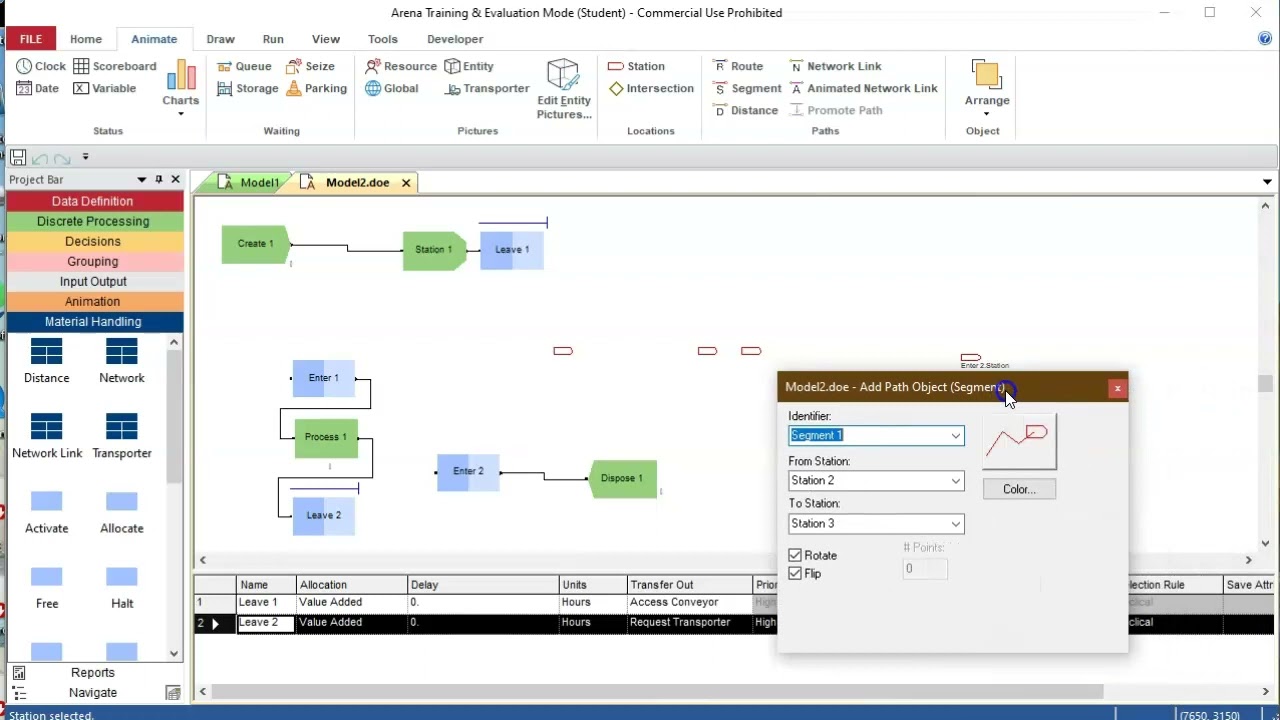1280x720 pixels.
Task: Pick the Animated Network Link tool
Action: click(x=864, y=88)
